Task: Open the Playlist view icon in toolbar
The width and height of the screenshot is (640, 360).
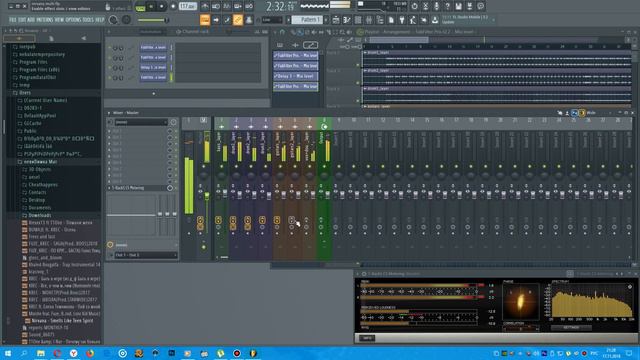Action: click(x=336, y=20)
